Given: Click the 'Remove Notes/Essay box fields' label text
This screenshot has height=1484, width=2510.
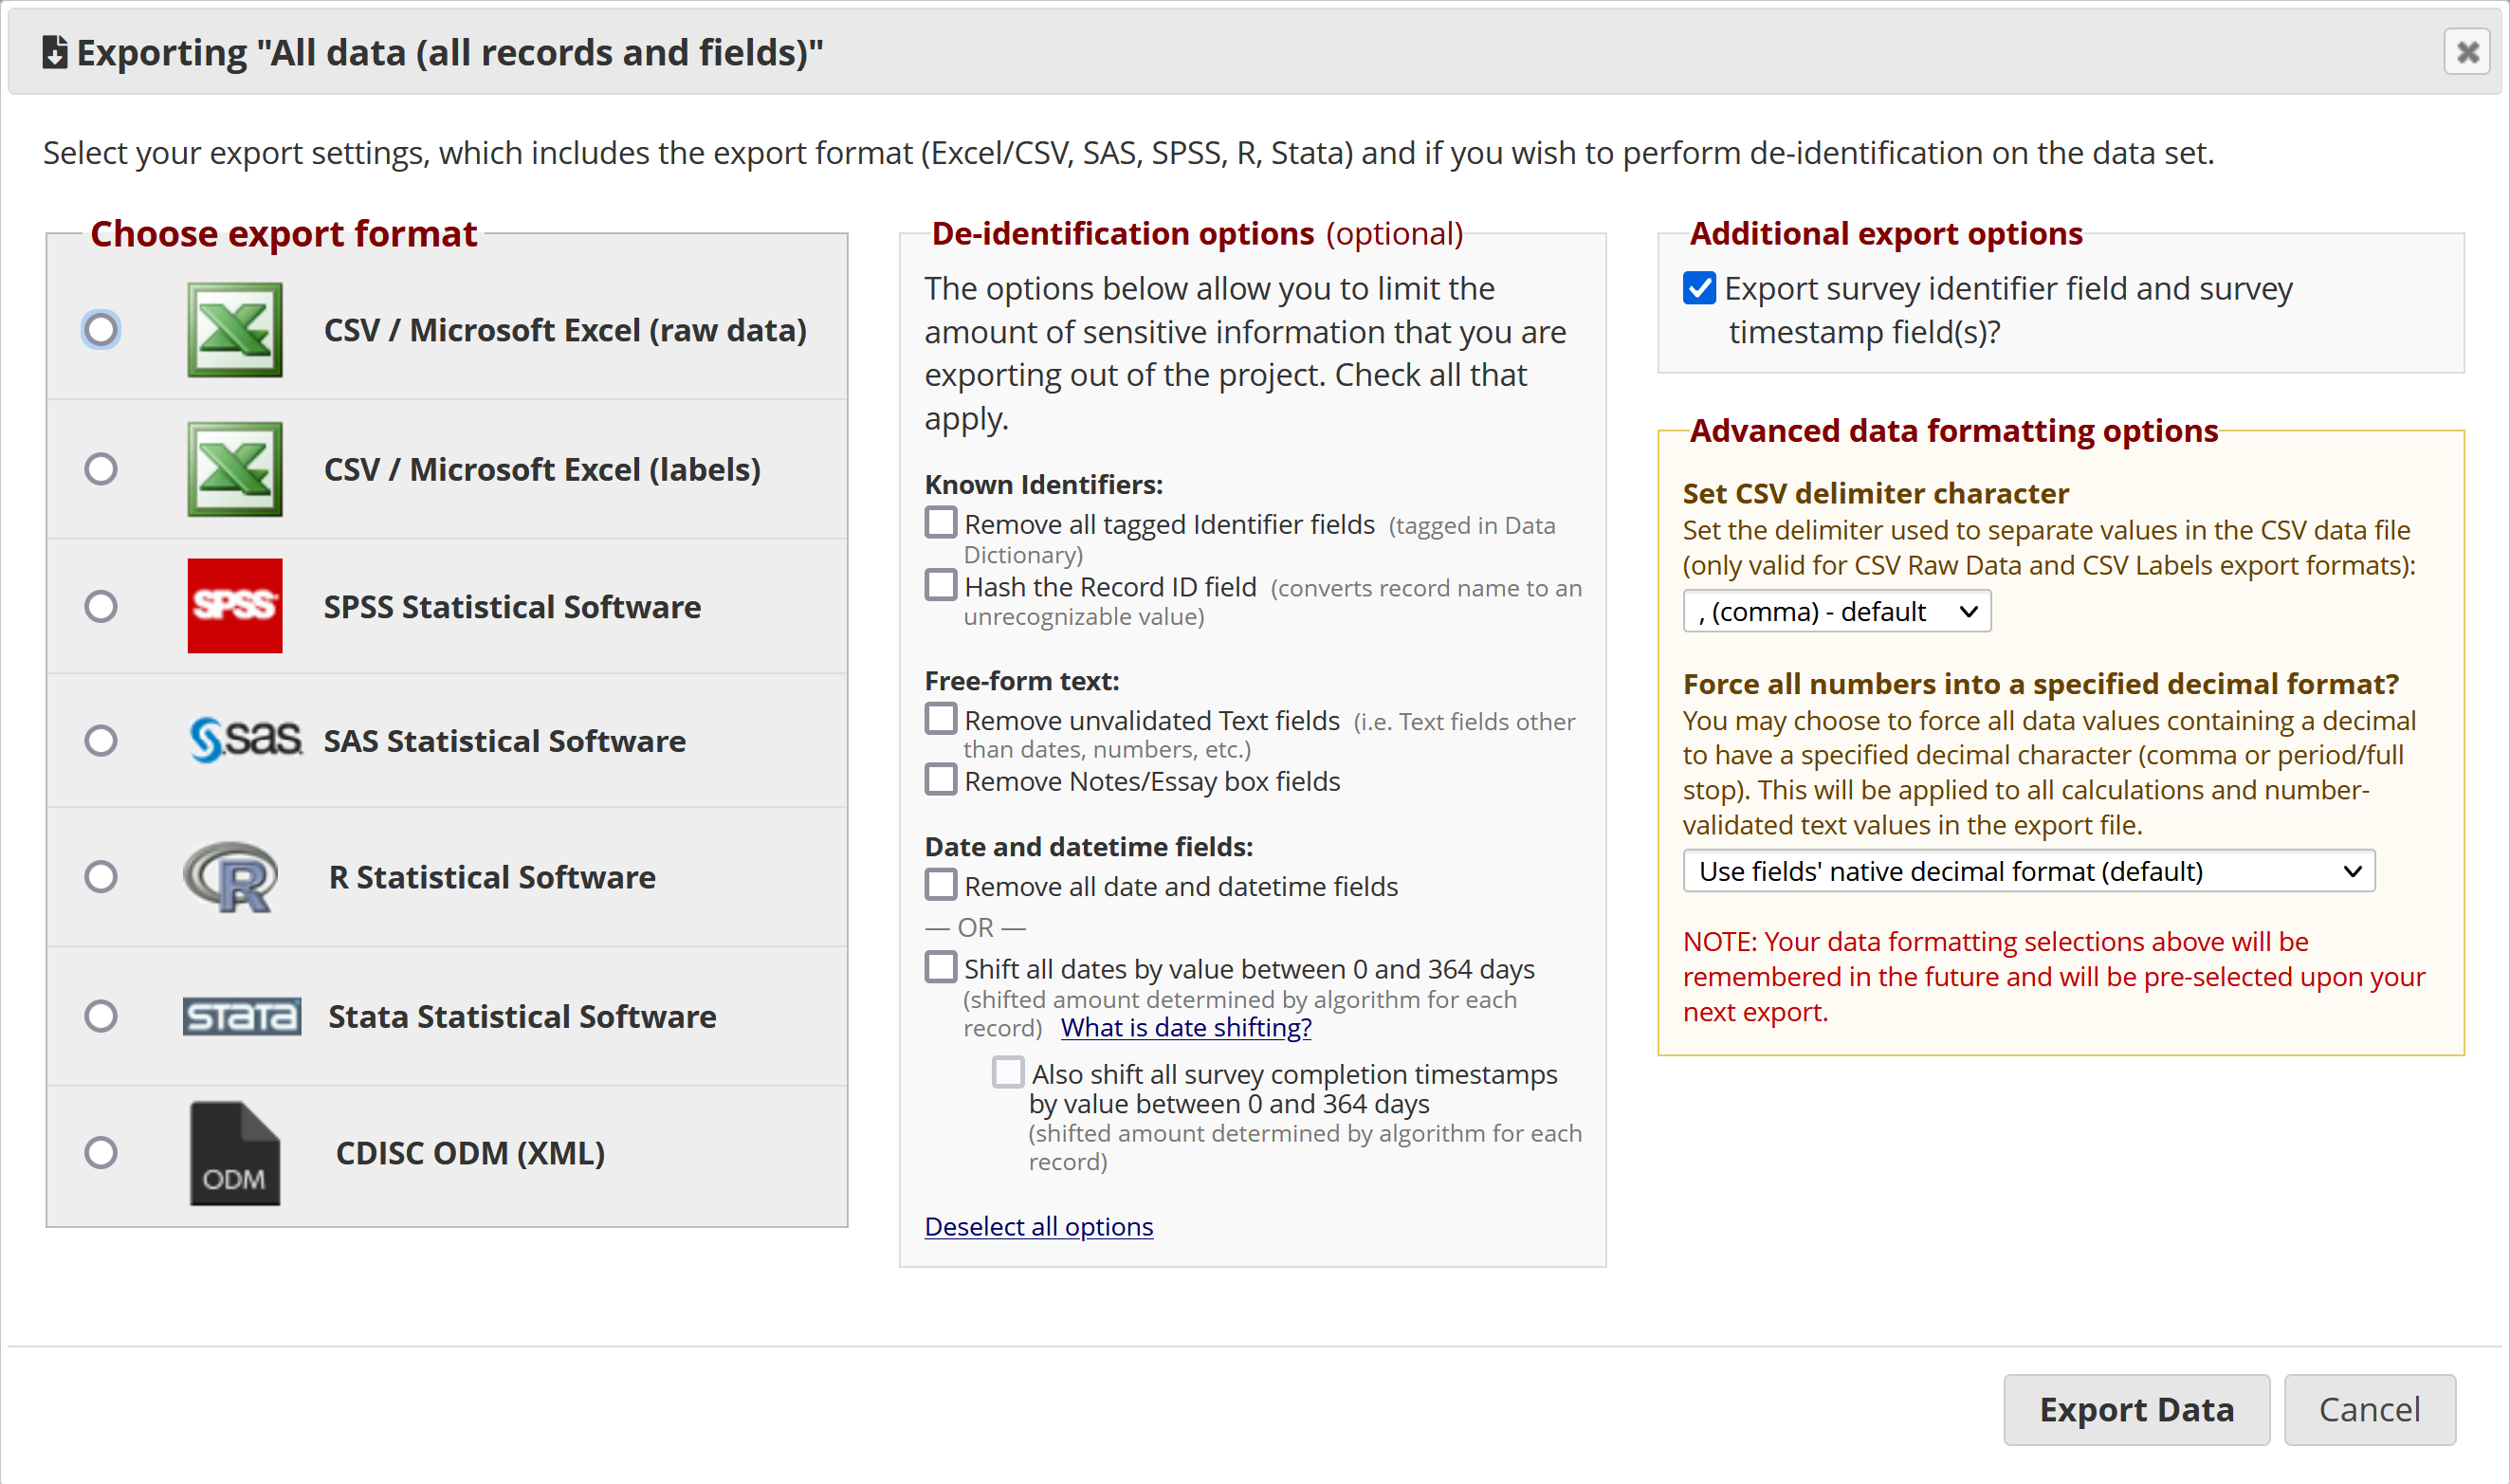Looking at the screenshot, I should [1152, 781].
